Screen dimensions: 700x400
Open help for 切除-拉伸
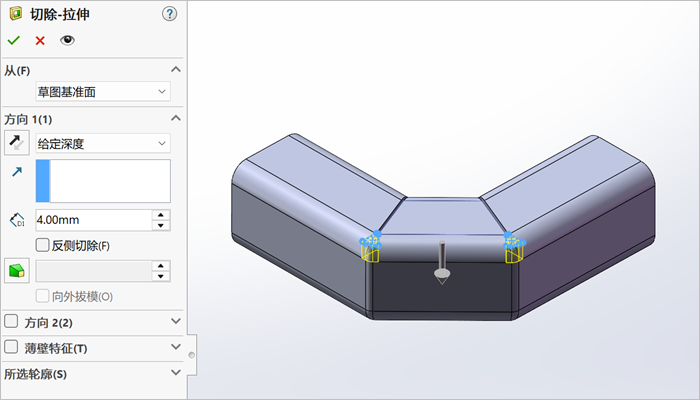point(169,14)
